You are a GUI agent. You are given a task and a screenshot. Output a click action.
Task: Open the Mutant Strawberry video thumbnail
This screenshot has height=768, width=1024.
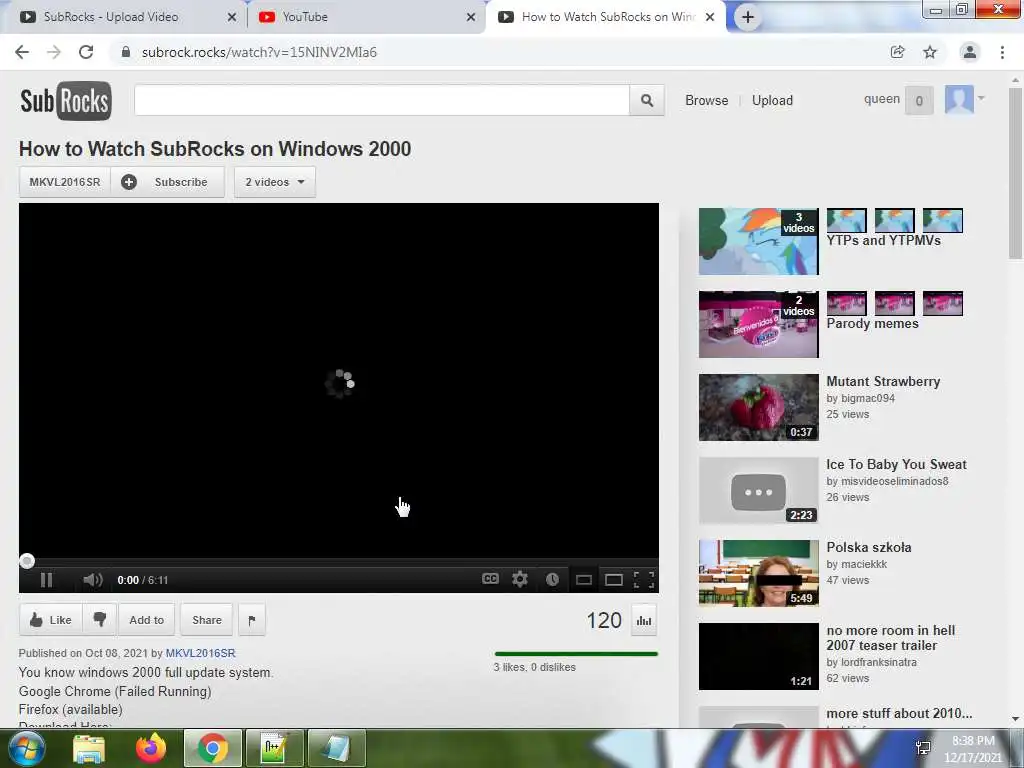[x=758, y=408]
